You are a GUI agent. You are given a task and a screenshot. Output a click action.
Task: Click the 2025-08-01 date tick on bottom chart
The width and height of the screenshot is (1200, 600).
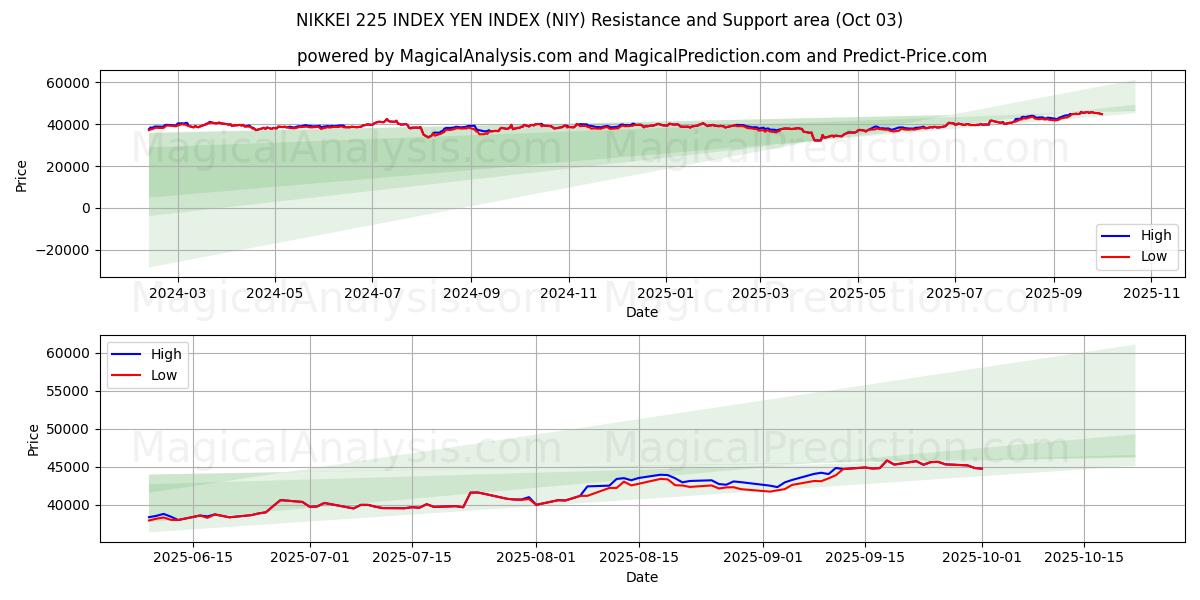tap(536, 557)
